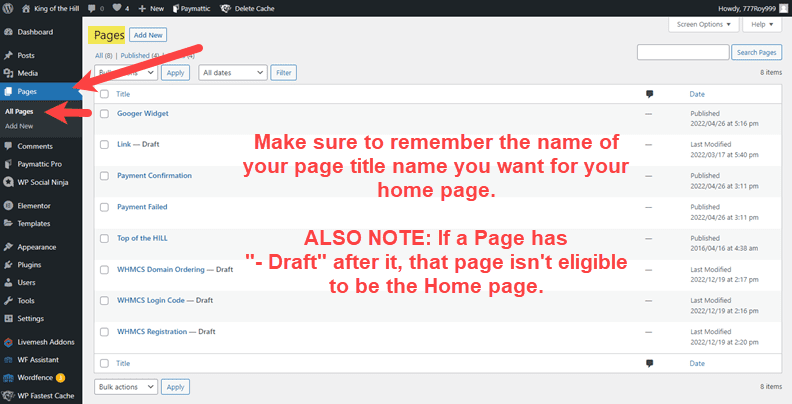Click the Comments bubble icon in sidebar
792x404 pixels.
click(8, 146)
